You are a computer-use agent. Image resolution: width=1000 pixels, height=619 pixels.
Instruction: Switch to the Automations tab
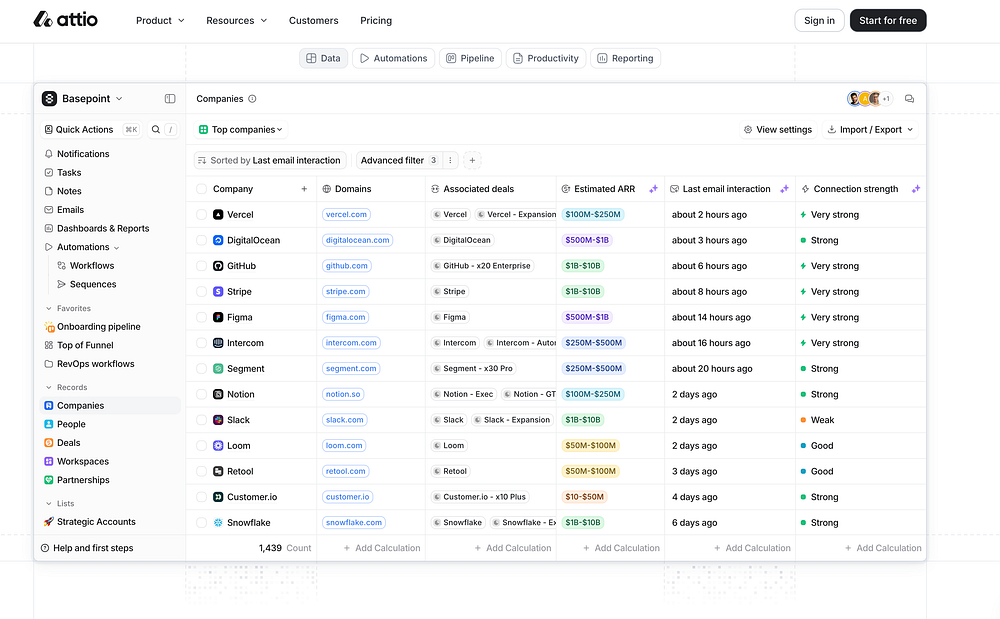pyautogui.click(x=393, y=59)
